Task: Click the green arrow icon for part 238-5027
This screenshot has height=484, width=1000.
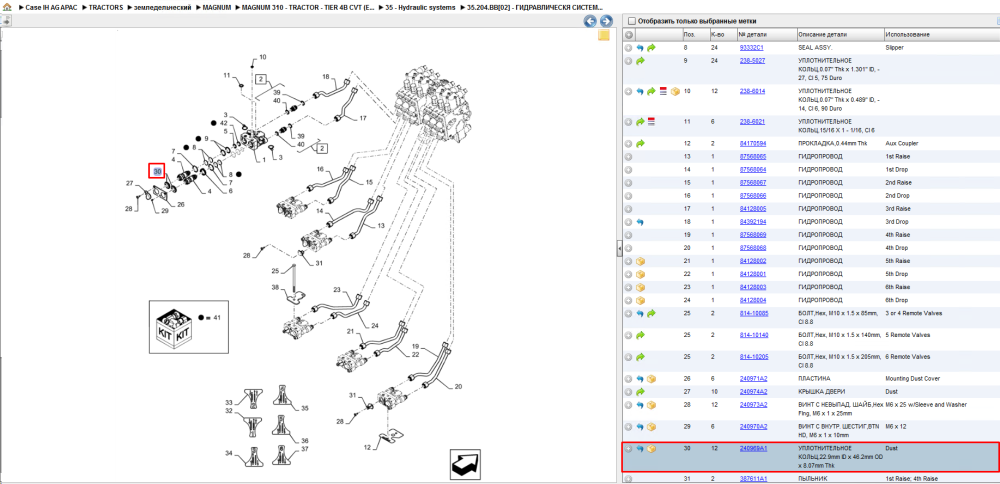Action: [x=640, y=61]
